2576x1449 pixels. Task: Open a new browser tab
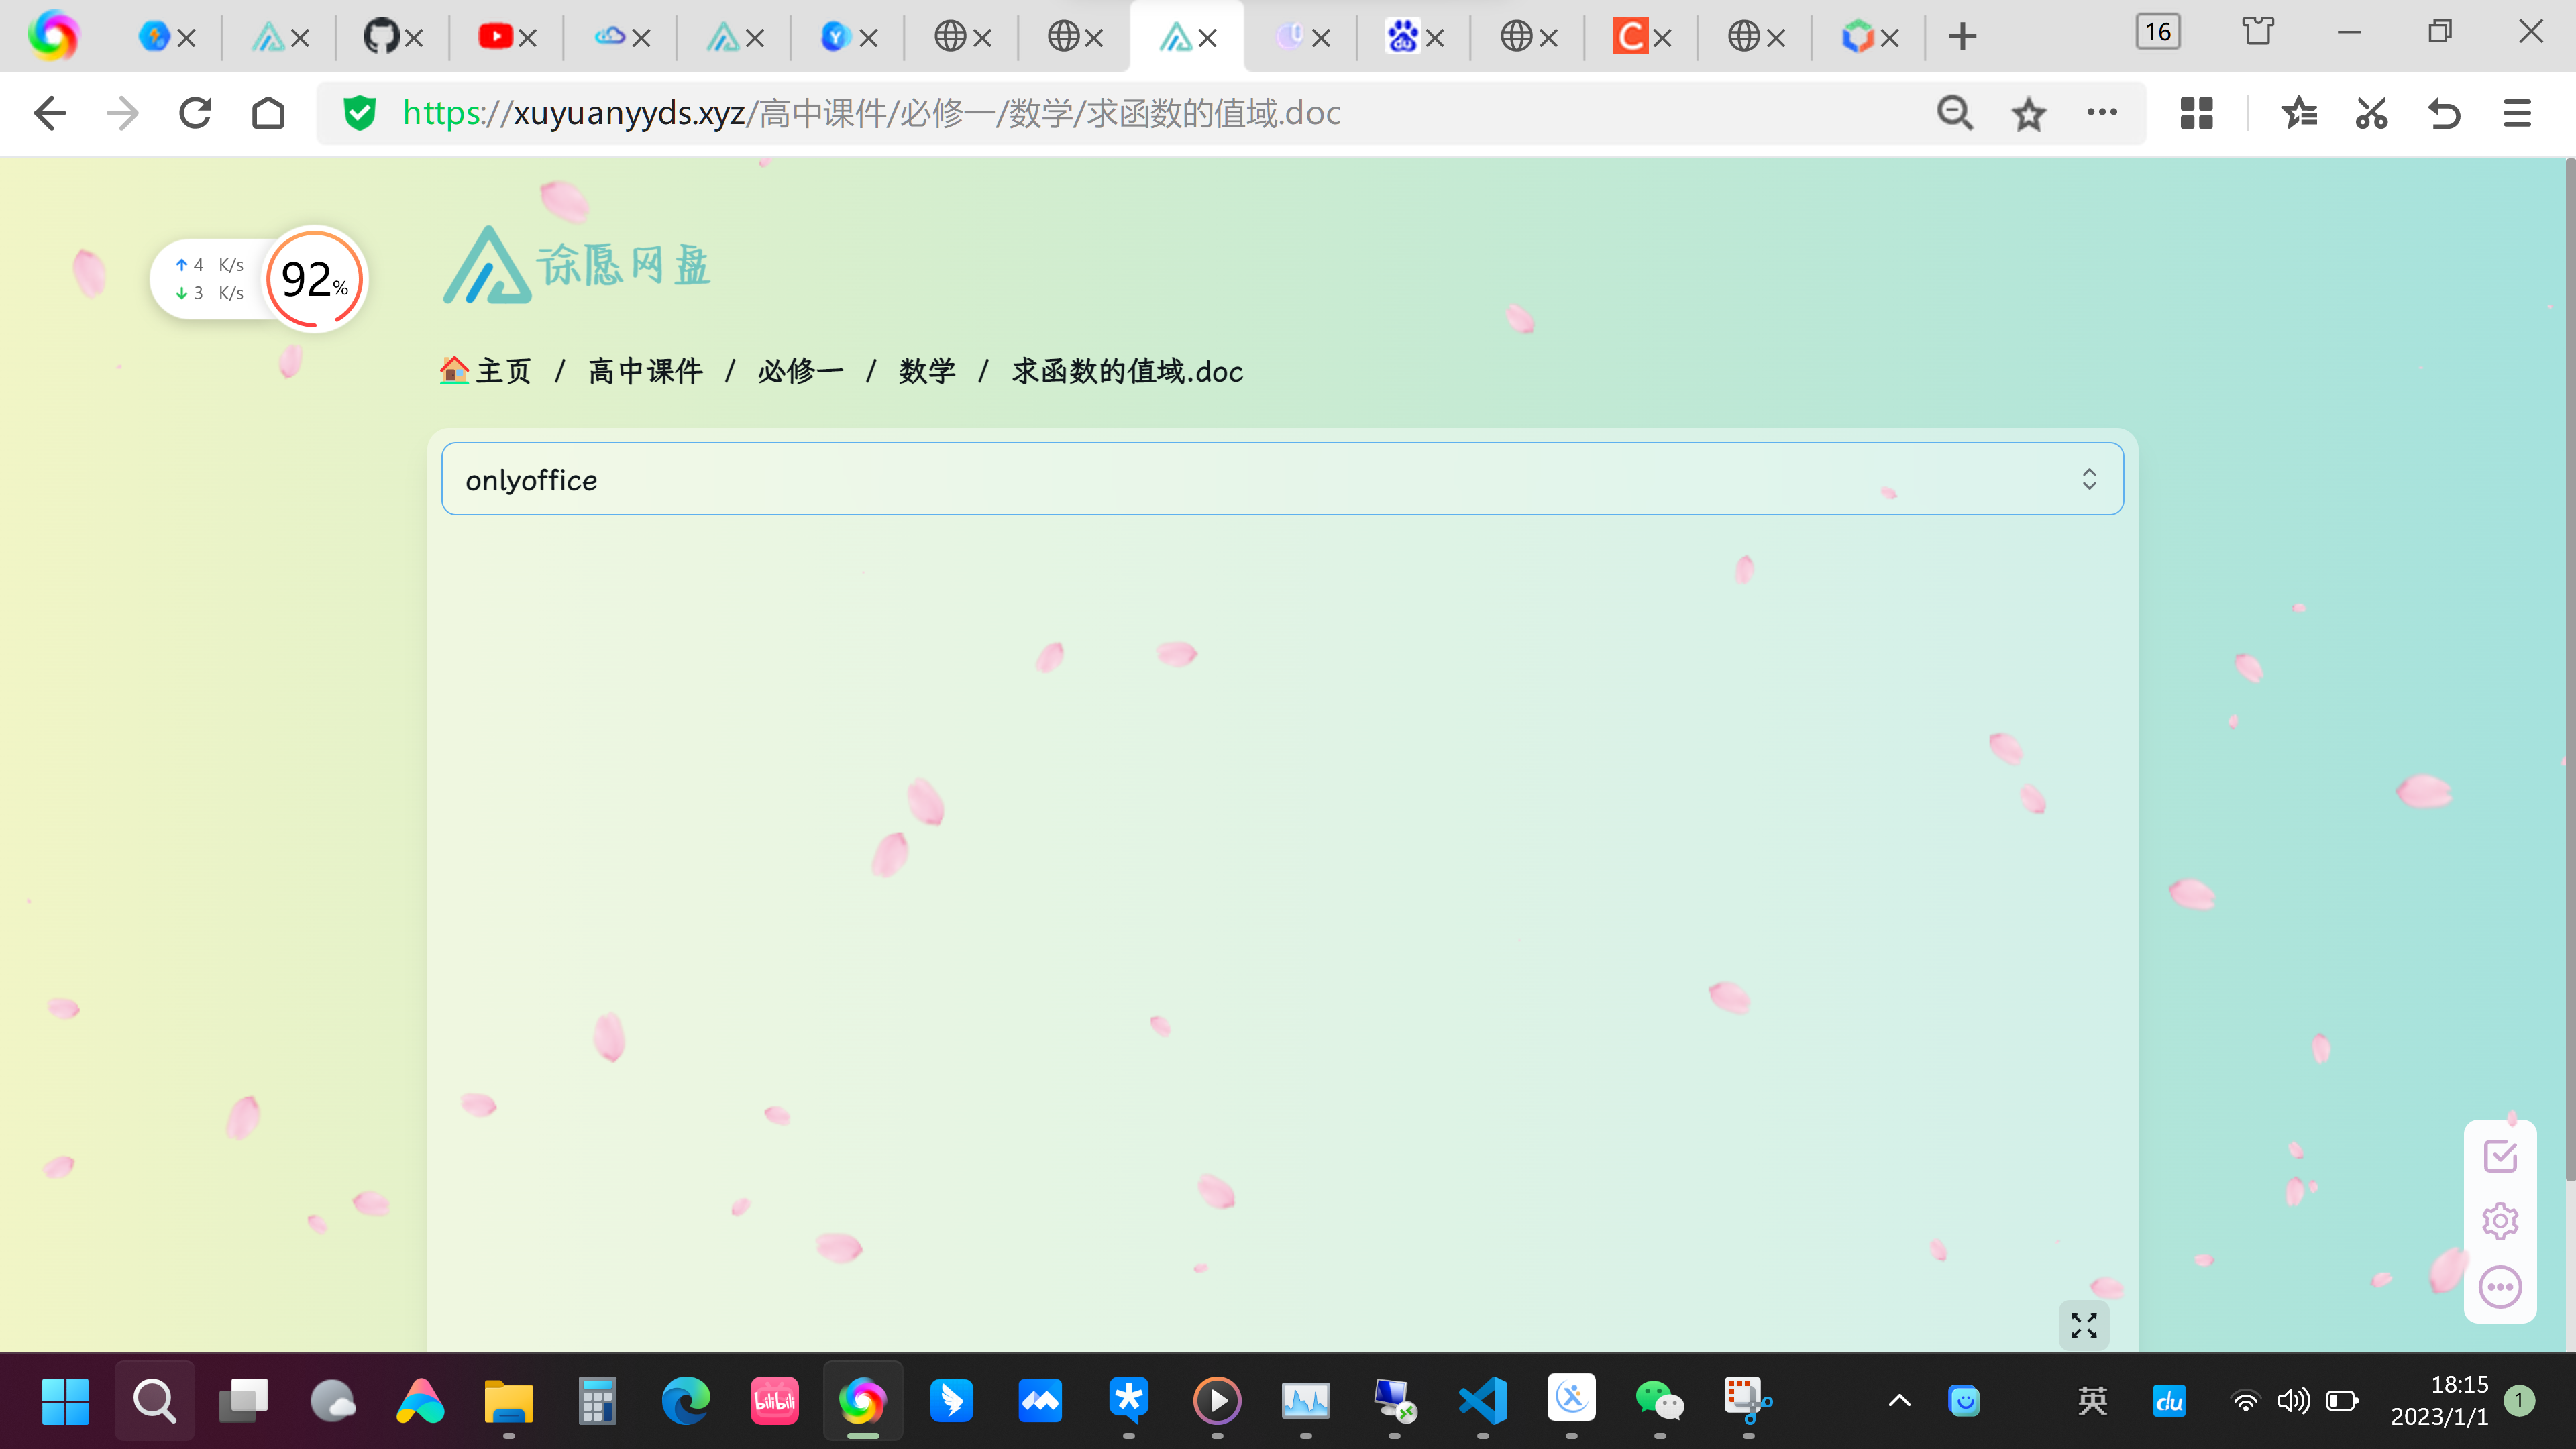[1963, 37]
